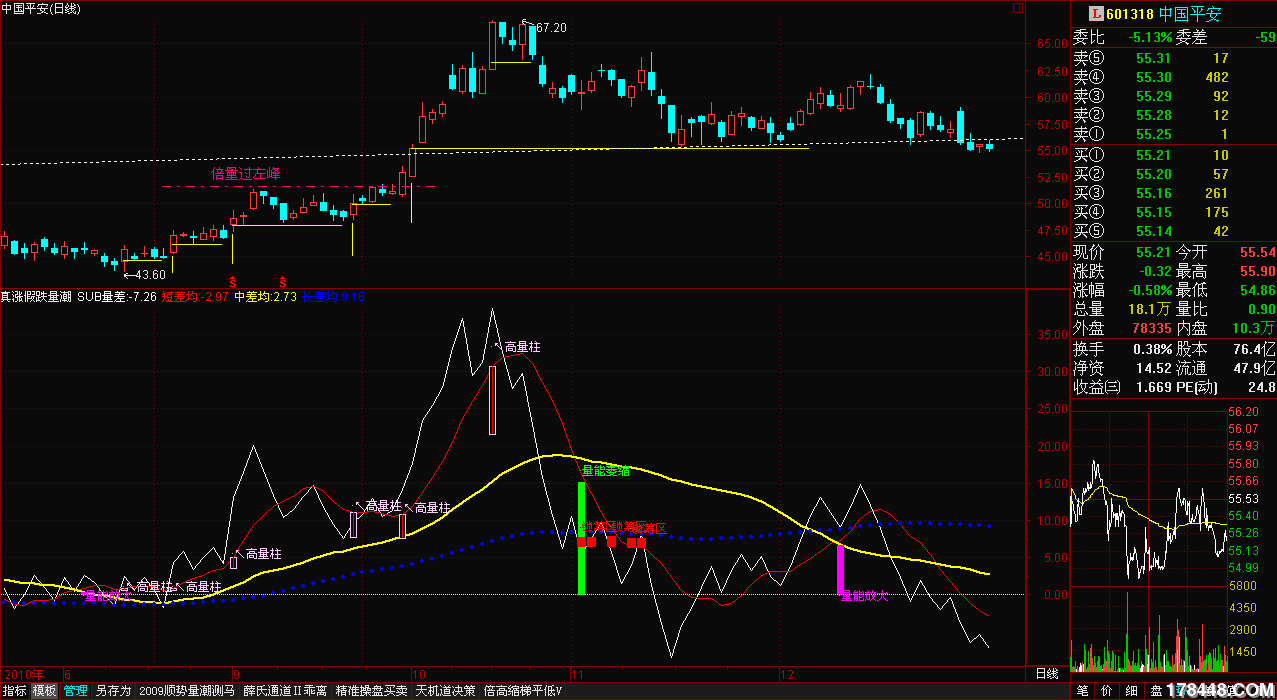Click the red L marker beside 601318
This screenshot has height=700, width=1277.
click(1095, 14)
